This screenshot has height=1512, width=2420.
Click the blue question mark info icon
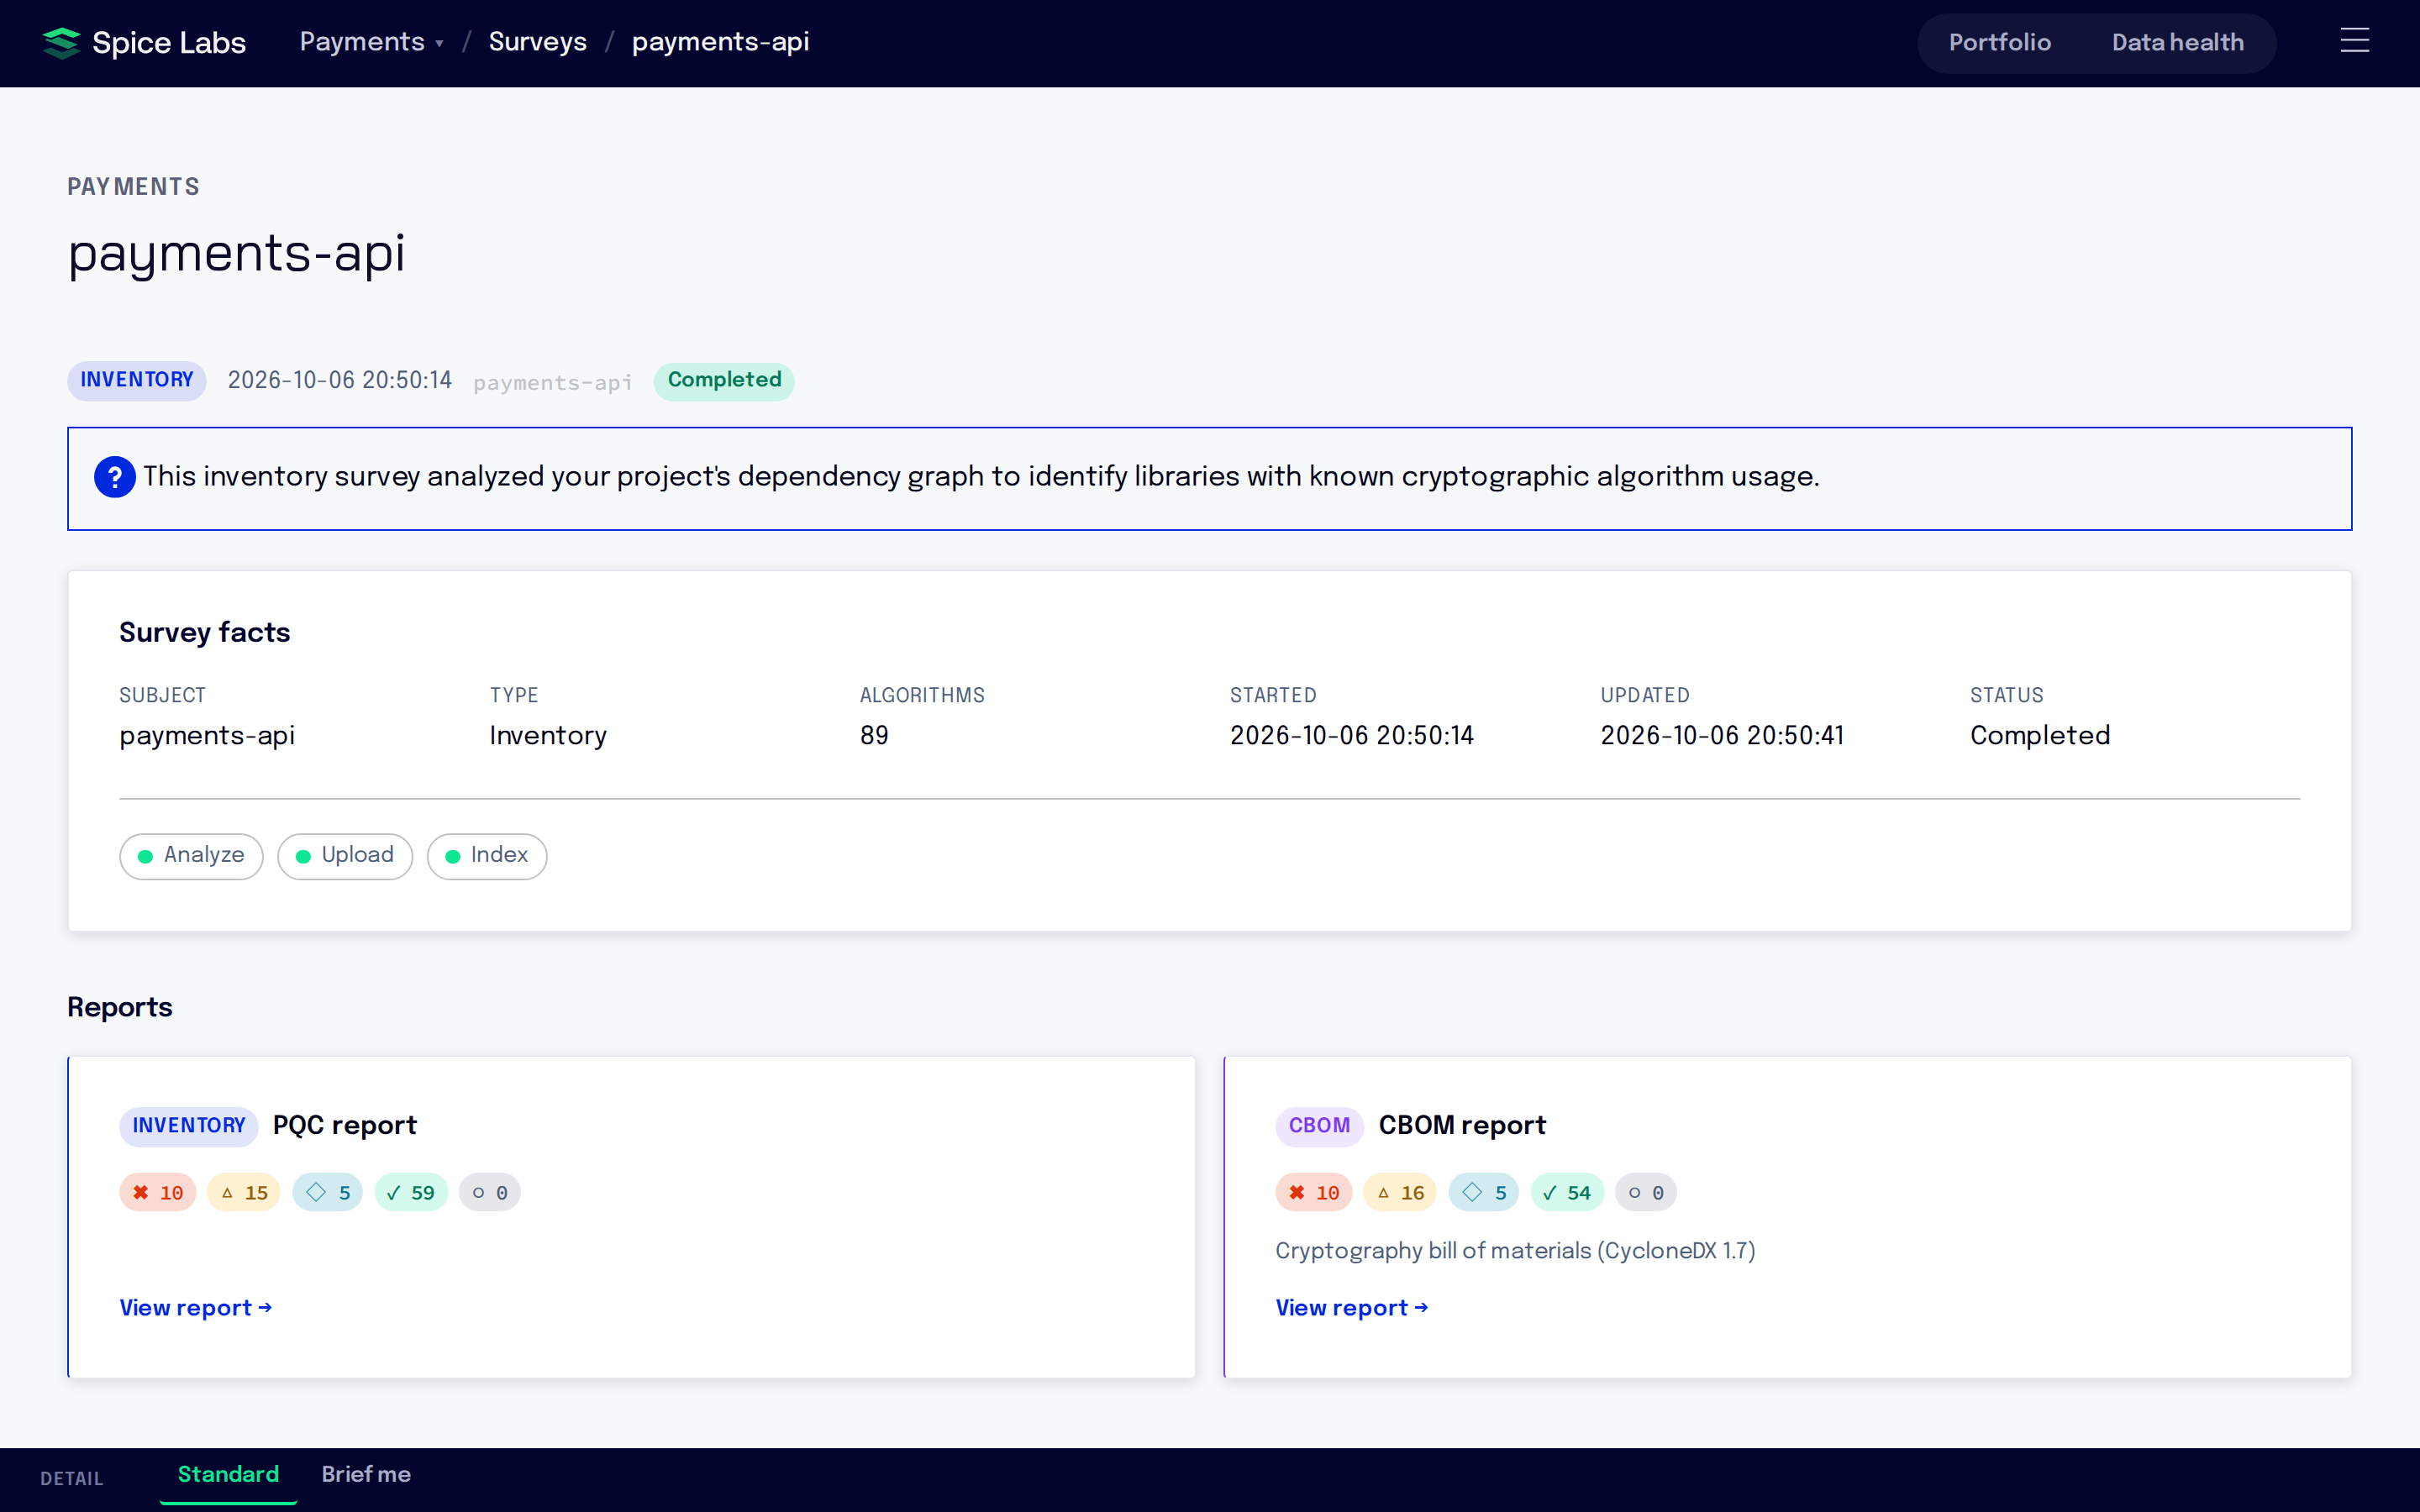pos(115,477)
